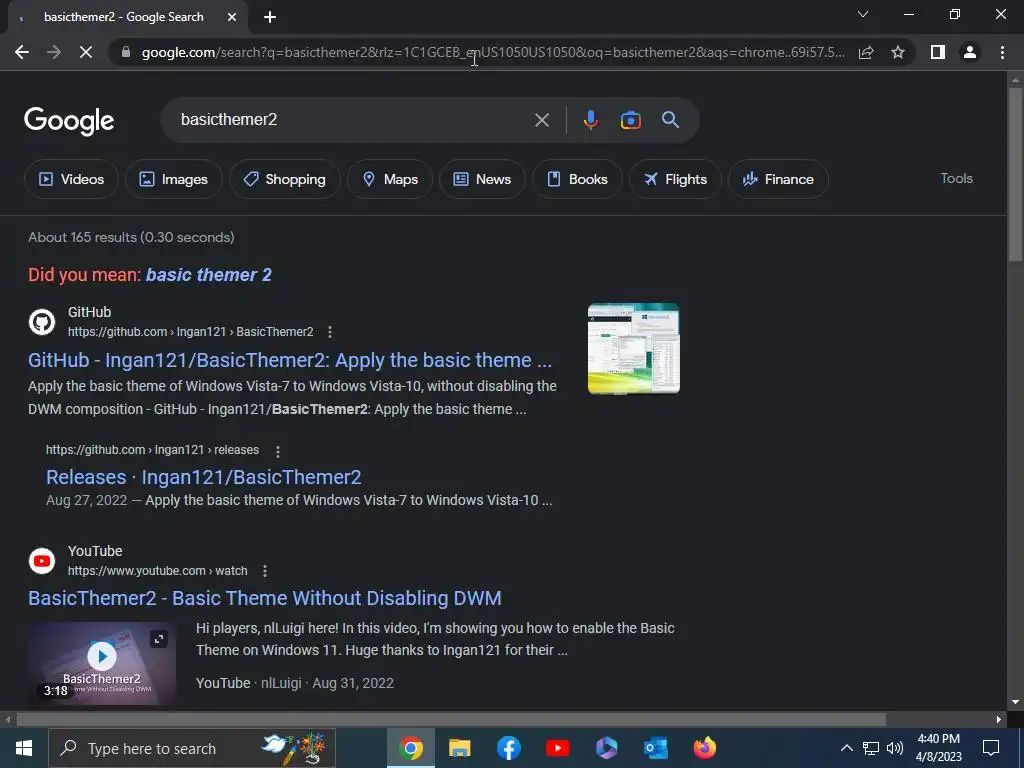Viewport: 1024px width, 768px height.
Task: Submit search with magnifier icon
Action: tap(670, 120)
